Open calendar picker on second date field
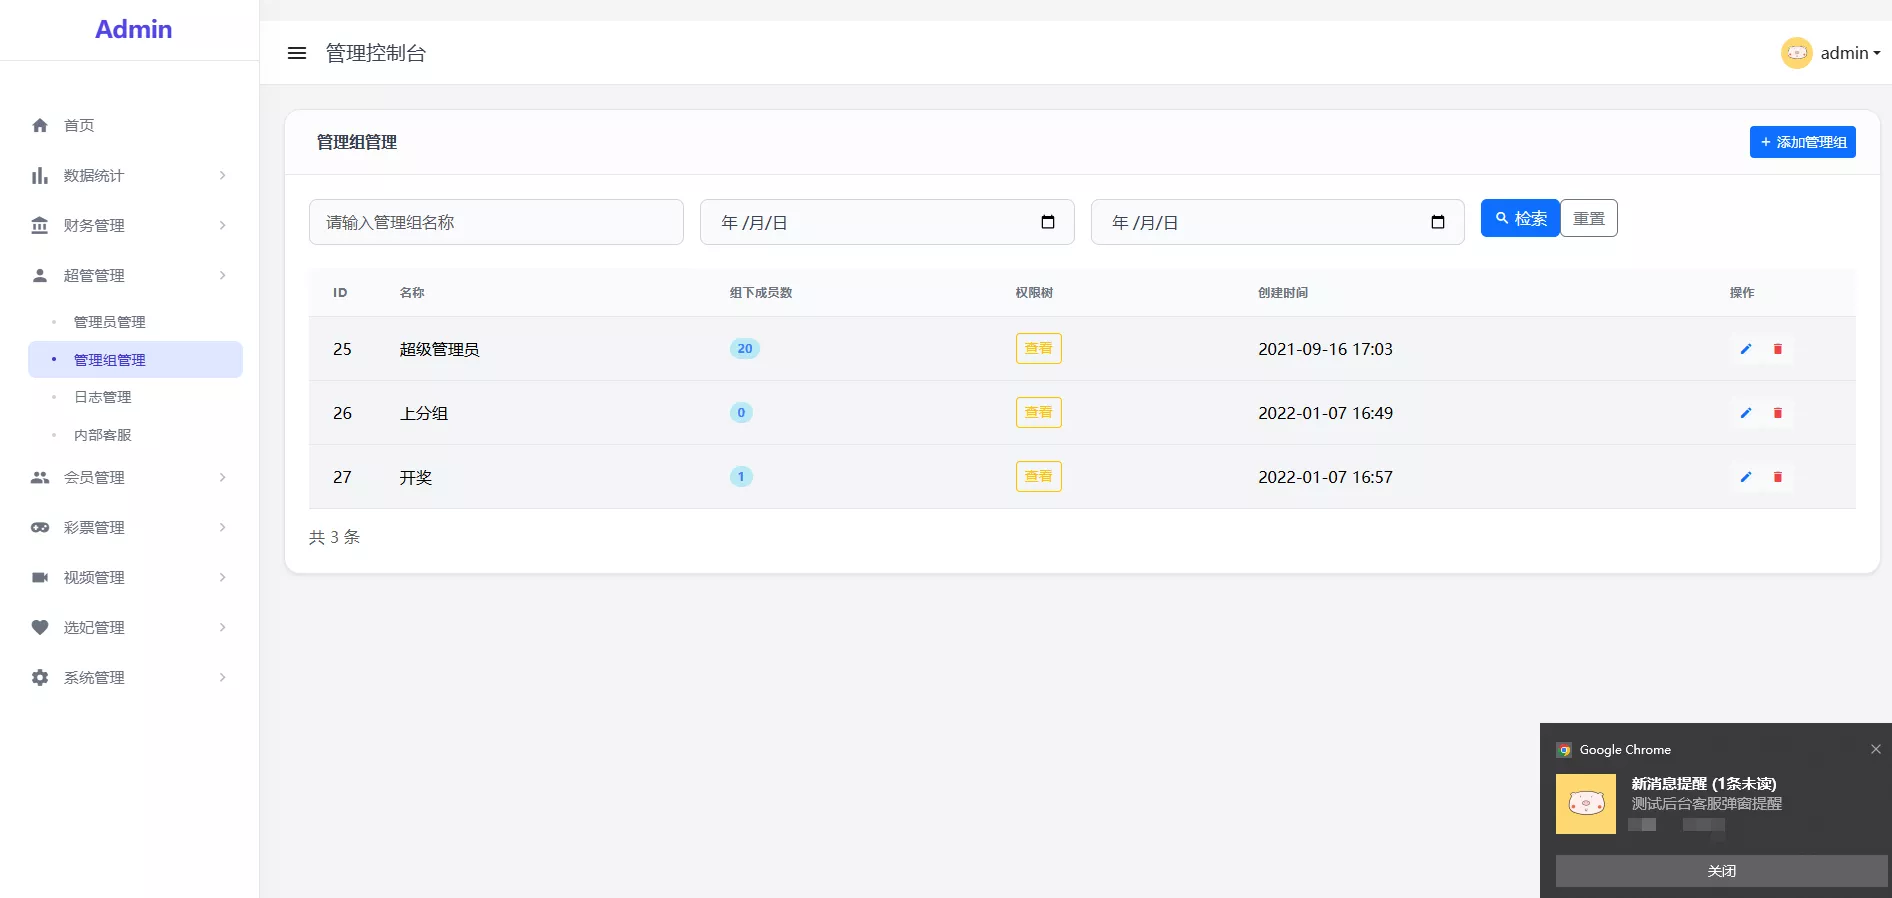1892x898 pixels. 1437,222
